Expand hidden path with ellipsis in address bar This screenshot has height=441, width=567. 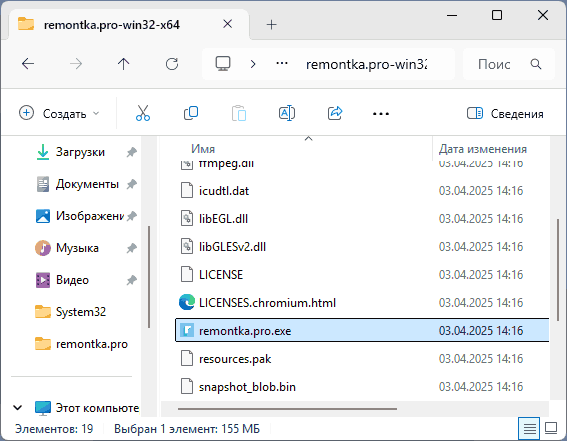point(282,64)
